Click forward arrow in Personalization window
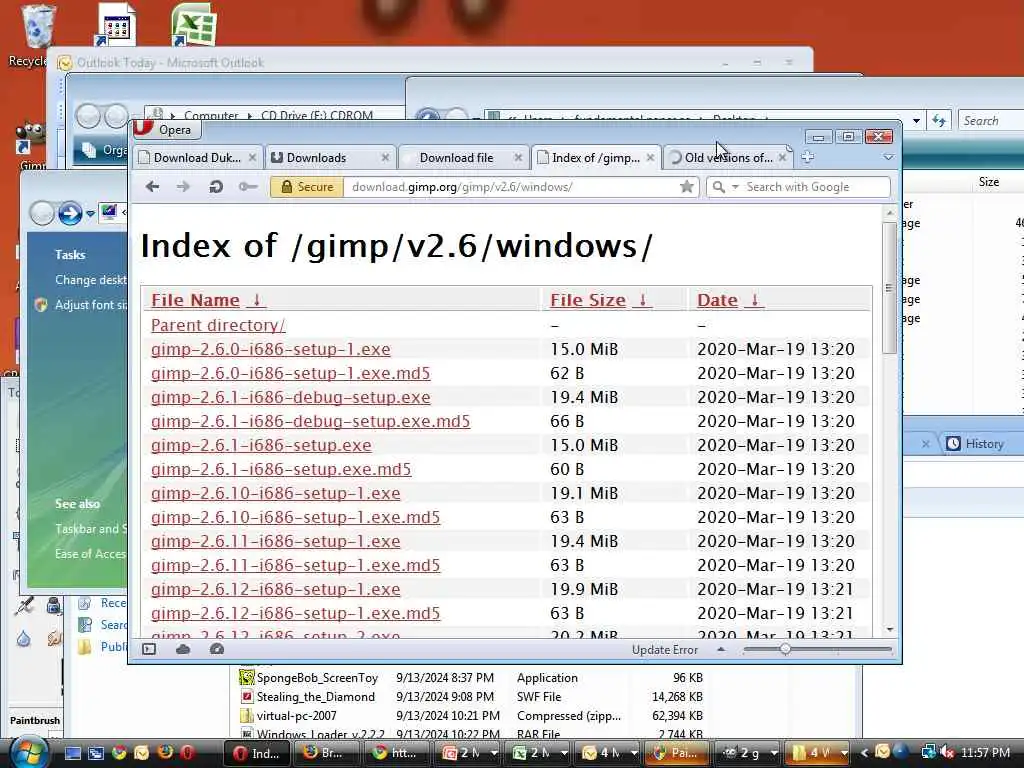Viewport: 1024px width, 768px height. coord(69,214)
